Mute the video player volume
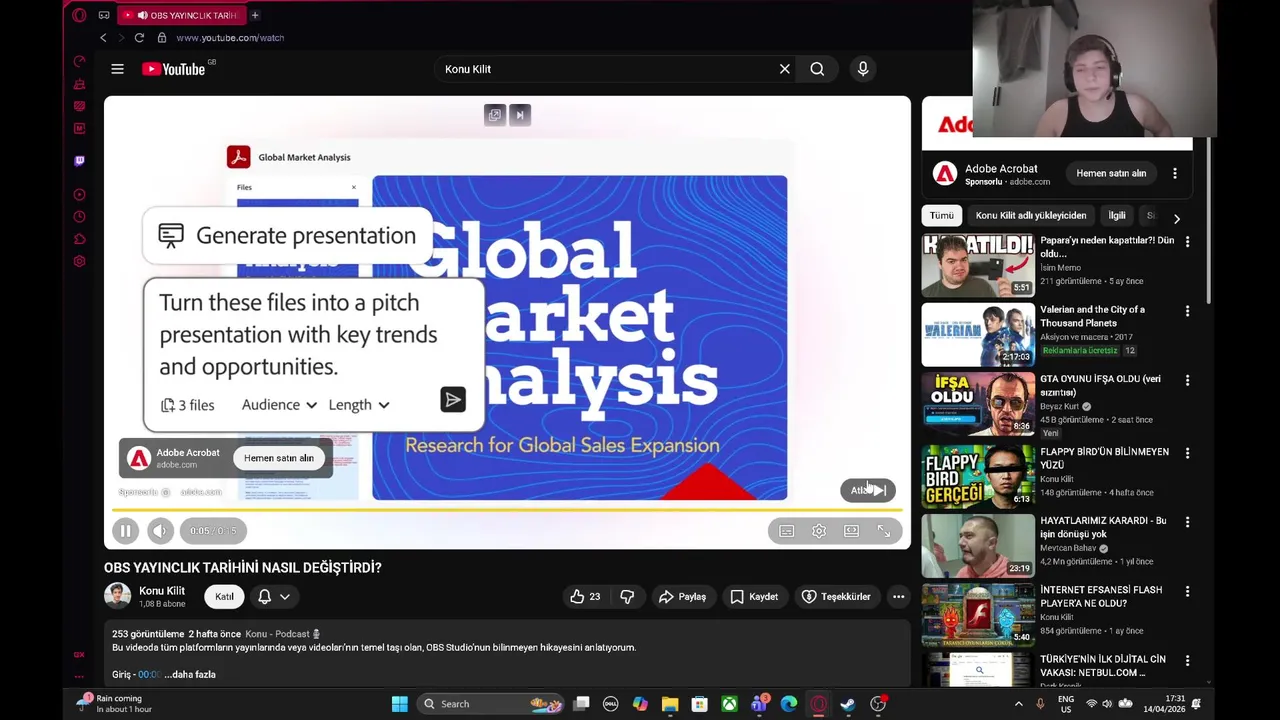Image resolution: width=1280 pixels, height=720 pixels. click(159, 531)
